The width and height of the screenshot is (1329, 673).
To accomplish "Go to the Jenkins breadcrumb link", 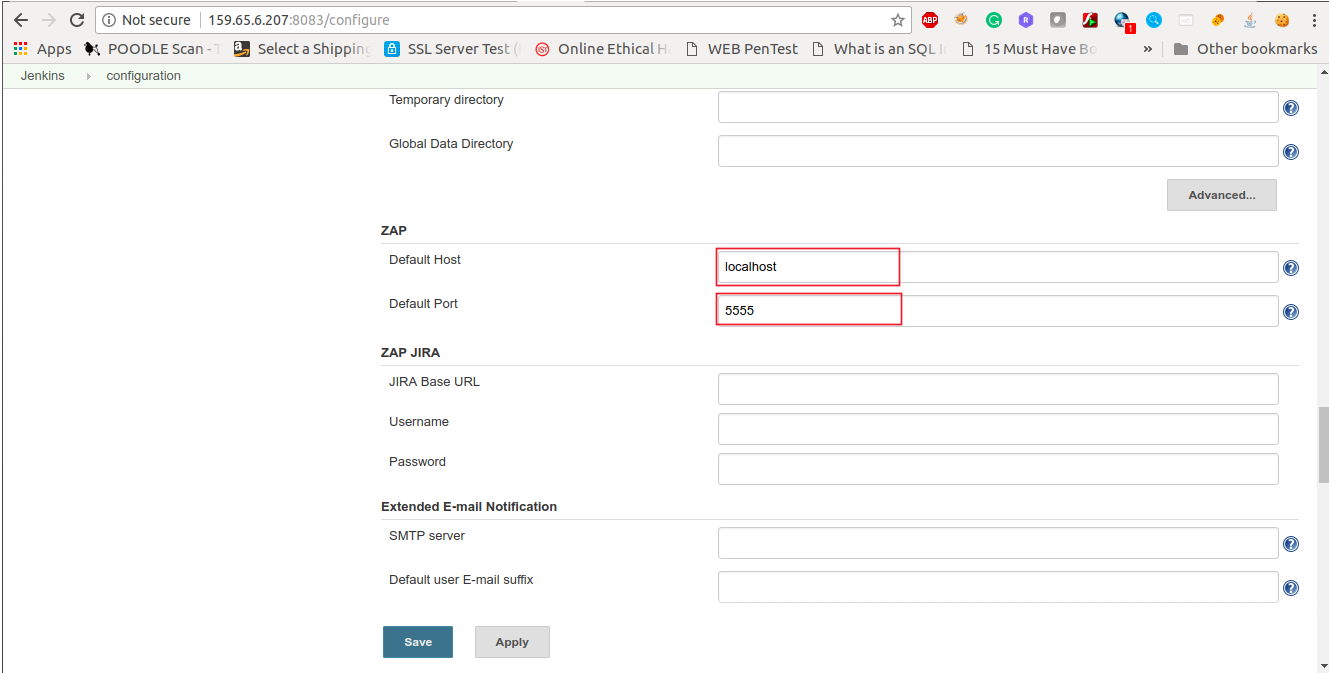I will tap(45, 75).
